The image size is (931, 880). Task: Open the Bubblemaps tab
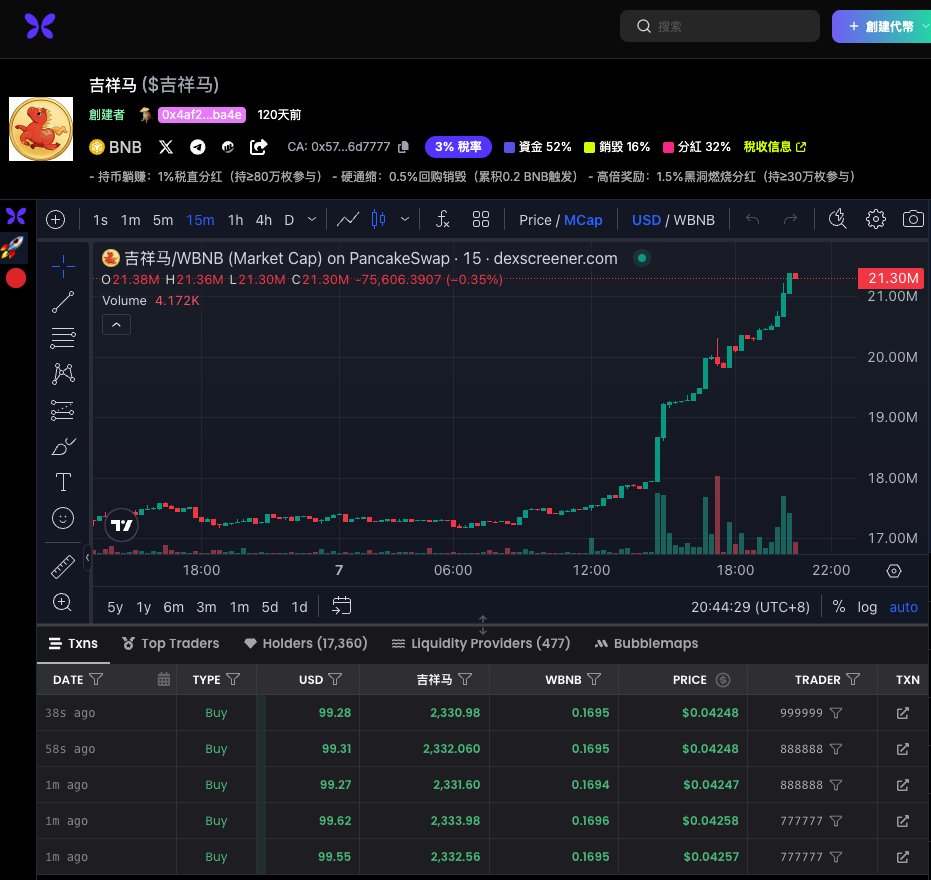(x=647, y=644)
